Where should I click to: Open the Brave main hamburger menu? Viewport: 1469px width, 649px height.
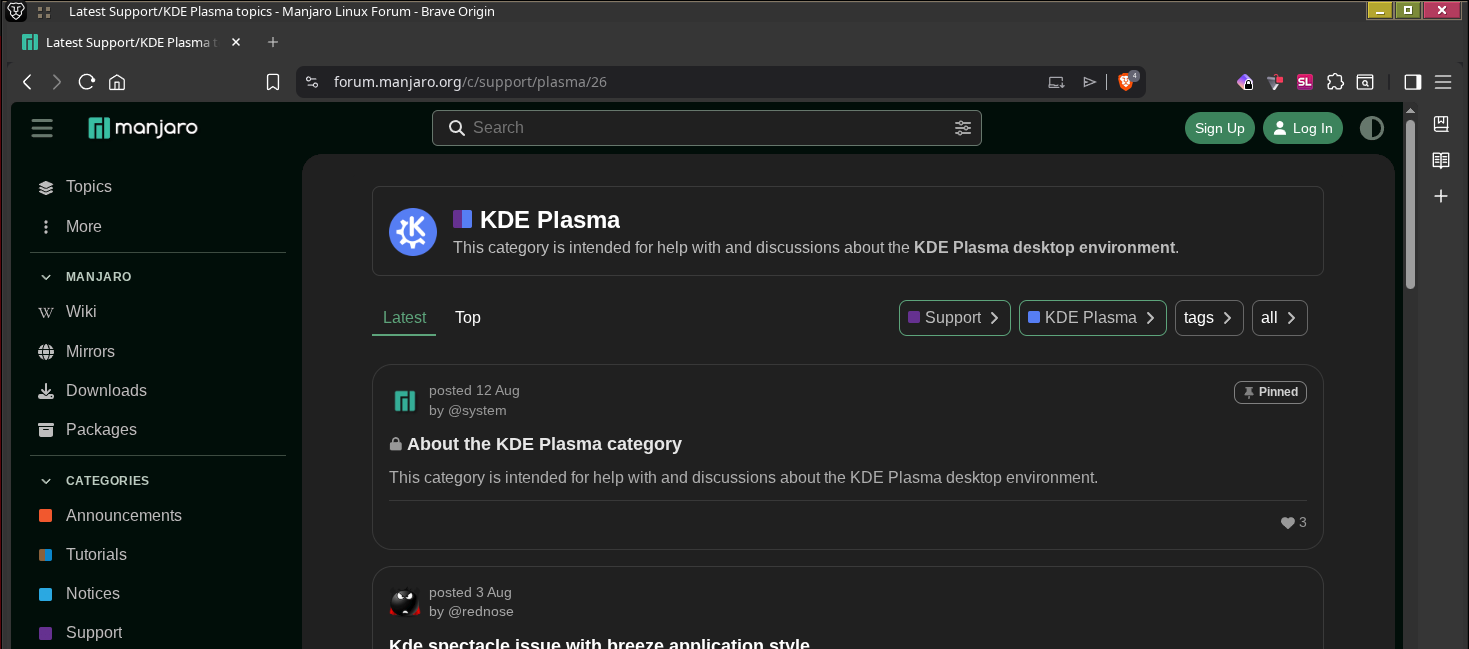coord(1443,82)
